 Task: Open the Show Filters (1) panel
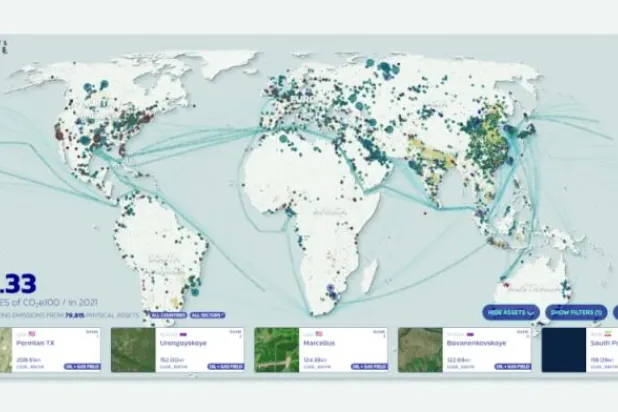point(578,311)
